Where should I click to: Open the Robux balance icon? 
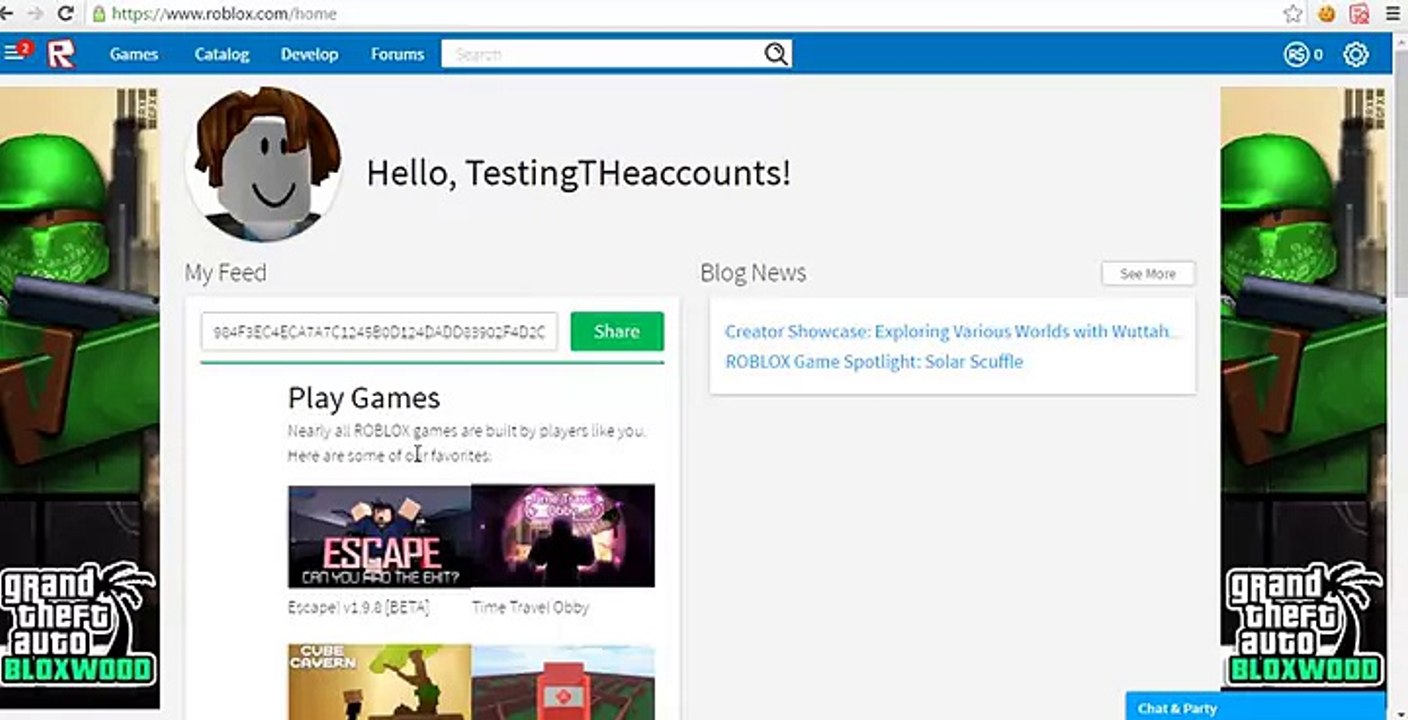(1296, 54)
